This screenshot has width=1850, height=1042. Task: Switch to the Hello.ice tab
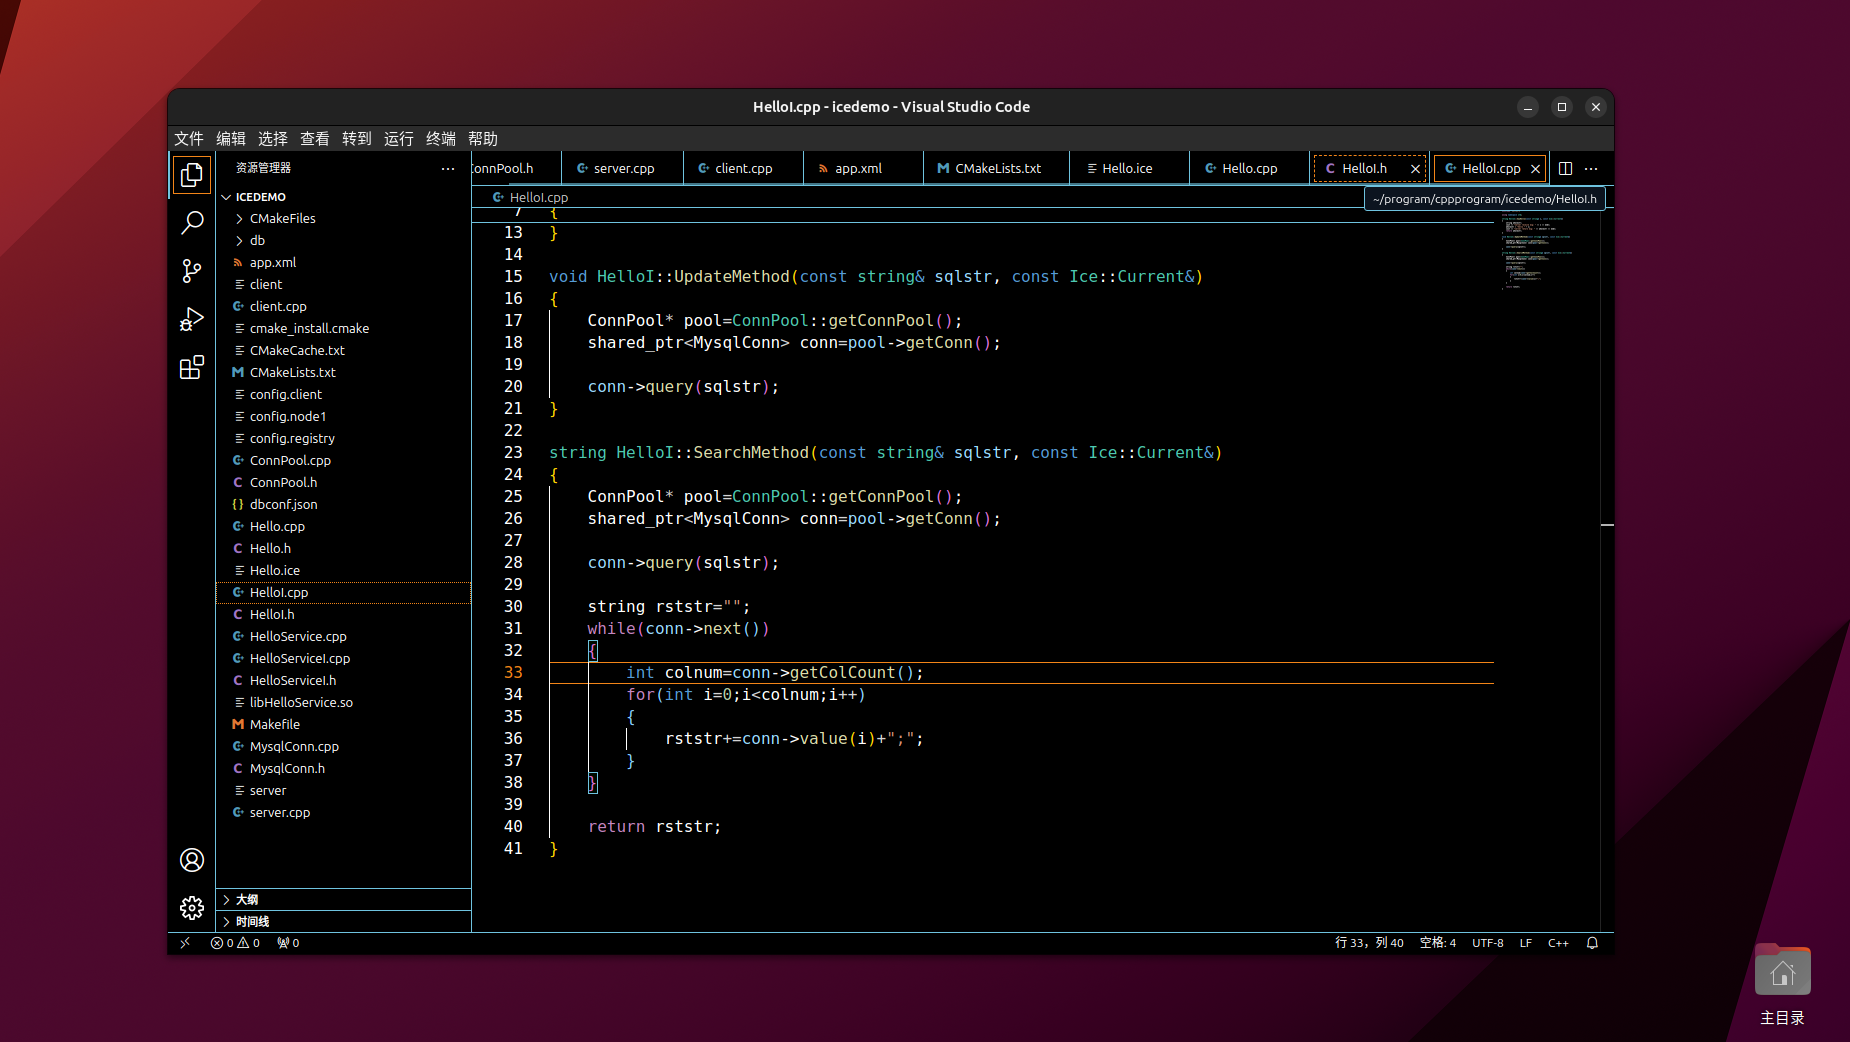1128,168
